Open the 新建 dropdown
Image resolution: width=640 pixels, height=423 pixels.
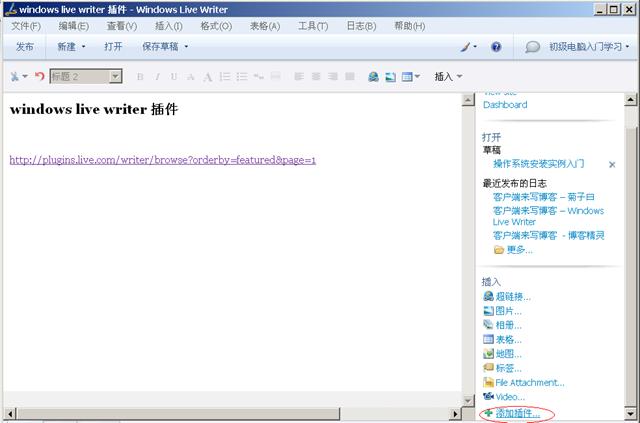click(x=71, y=47)
